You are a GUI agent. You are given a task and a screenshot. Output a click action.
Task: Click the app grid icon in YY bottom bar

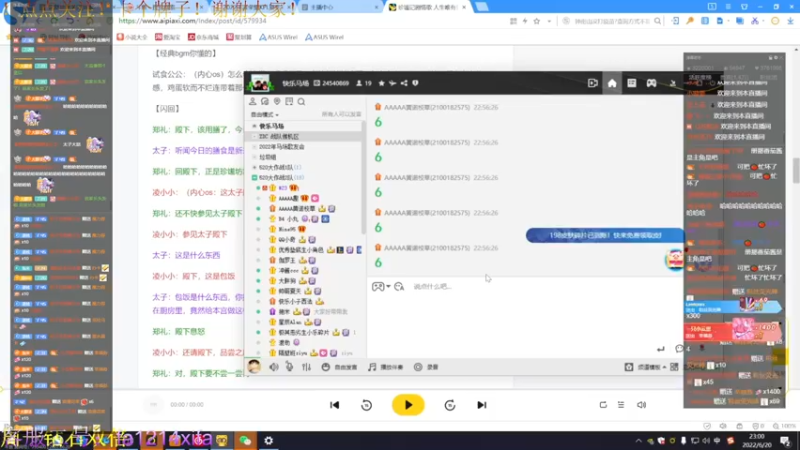click(x=674, y=367)
